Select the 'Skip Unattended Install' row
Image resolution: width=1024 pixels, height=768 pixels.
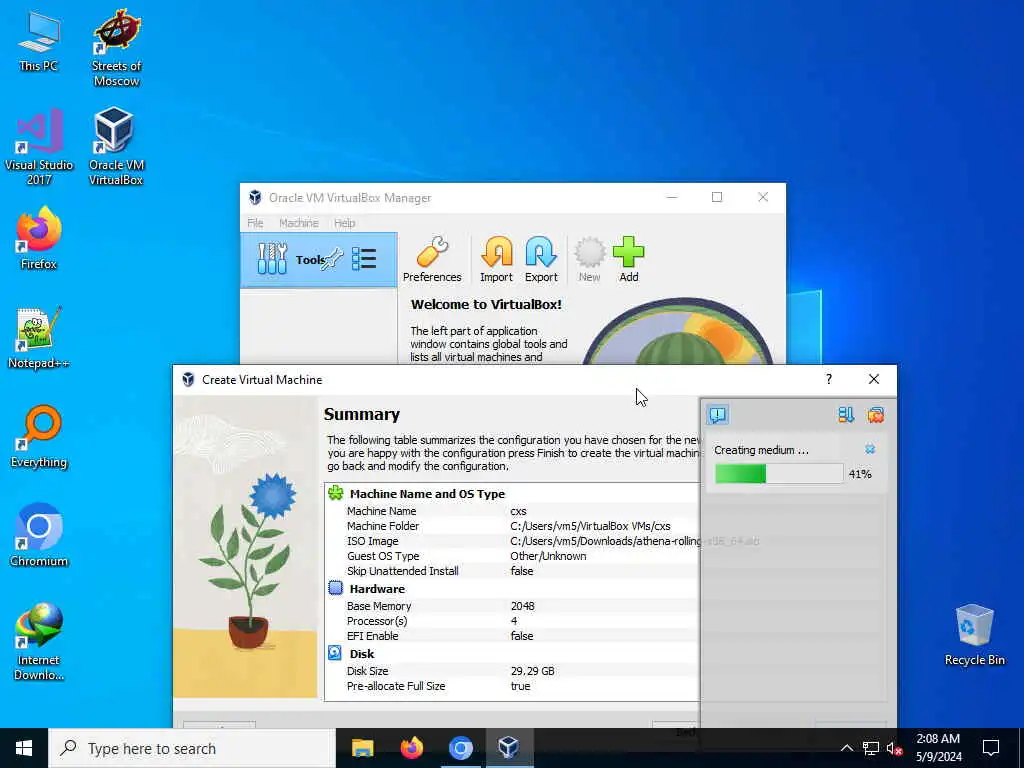pos(512,571)
